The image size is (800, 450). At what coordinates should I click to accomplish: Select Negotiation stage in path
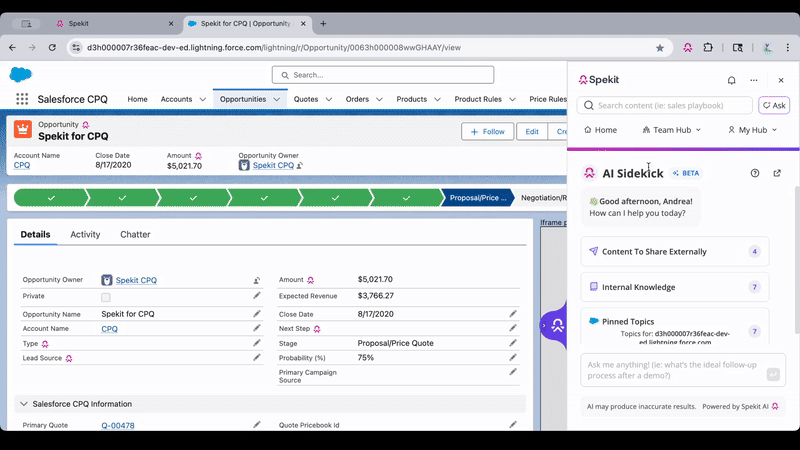click(542, 198)
